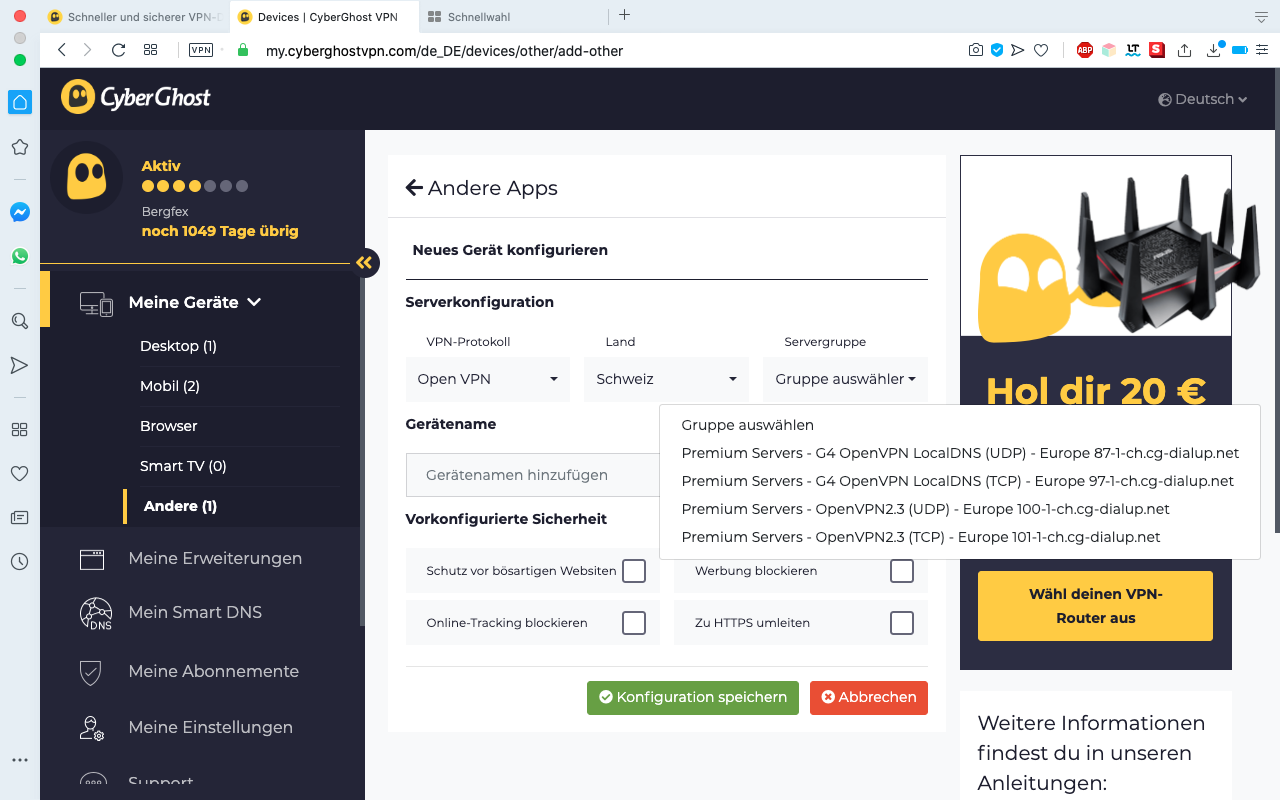Click the back arrow next to Andere Apps

coord(414,188)
